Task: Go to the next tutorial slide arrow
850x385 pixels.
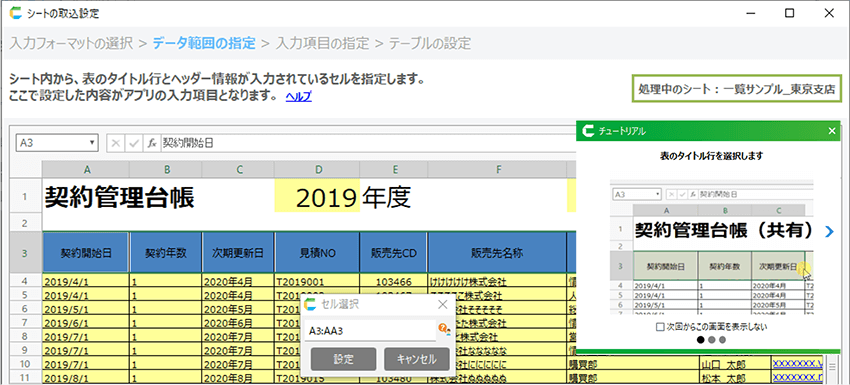Action: (x=828, y=232)
